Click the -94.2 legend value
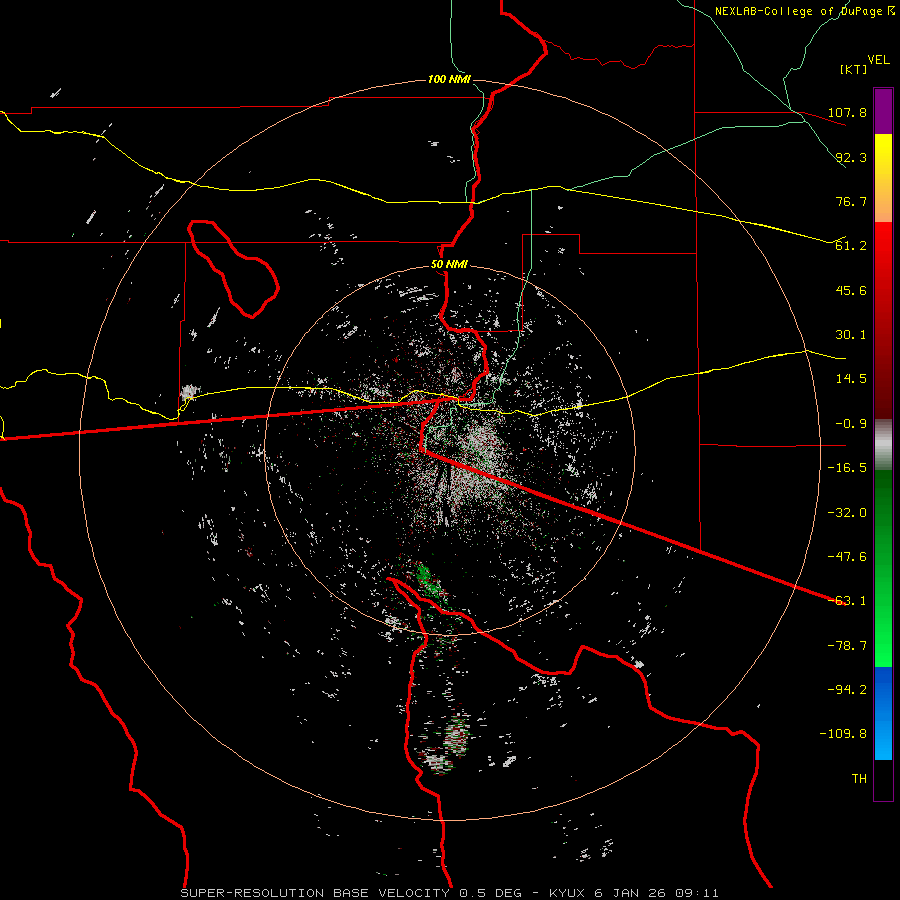Image resolution: width=900 pixels, height=900 pixels. [x=847, y=690]
